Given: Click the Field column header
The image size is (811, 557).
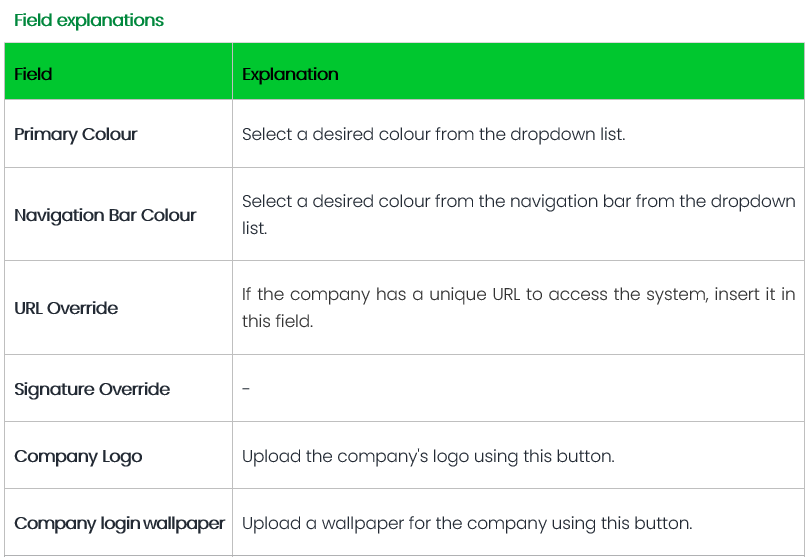Looking at the screenshot, I should click(33, 74).
